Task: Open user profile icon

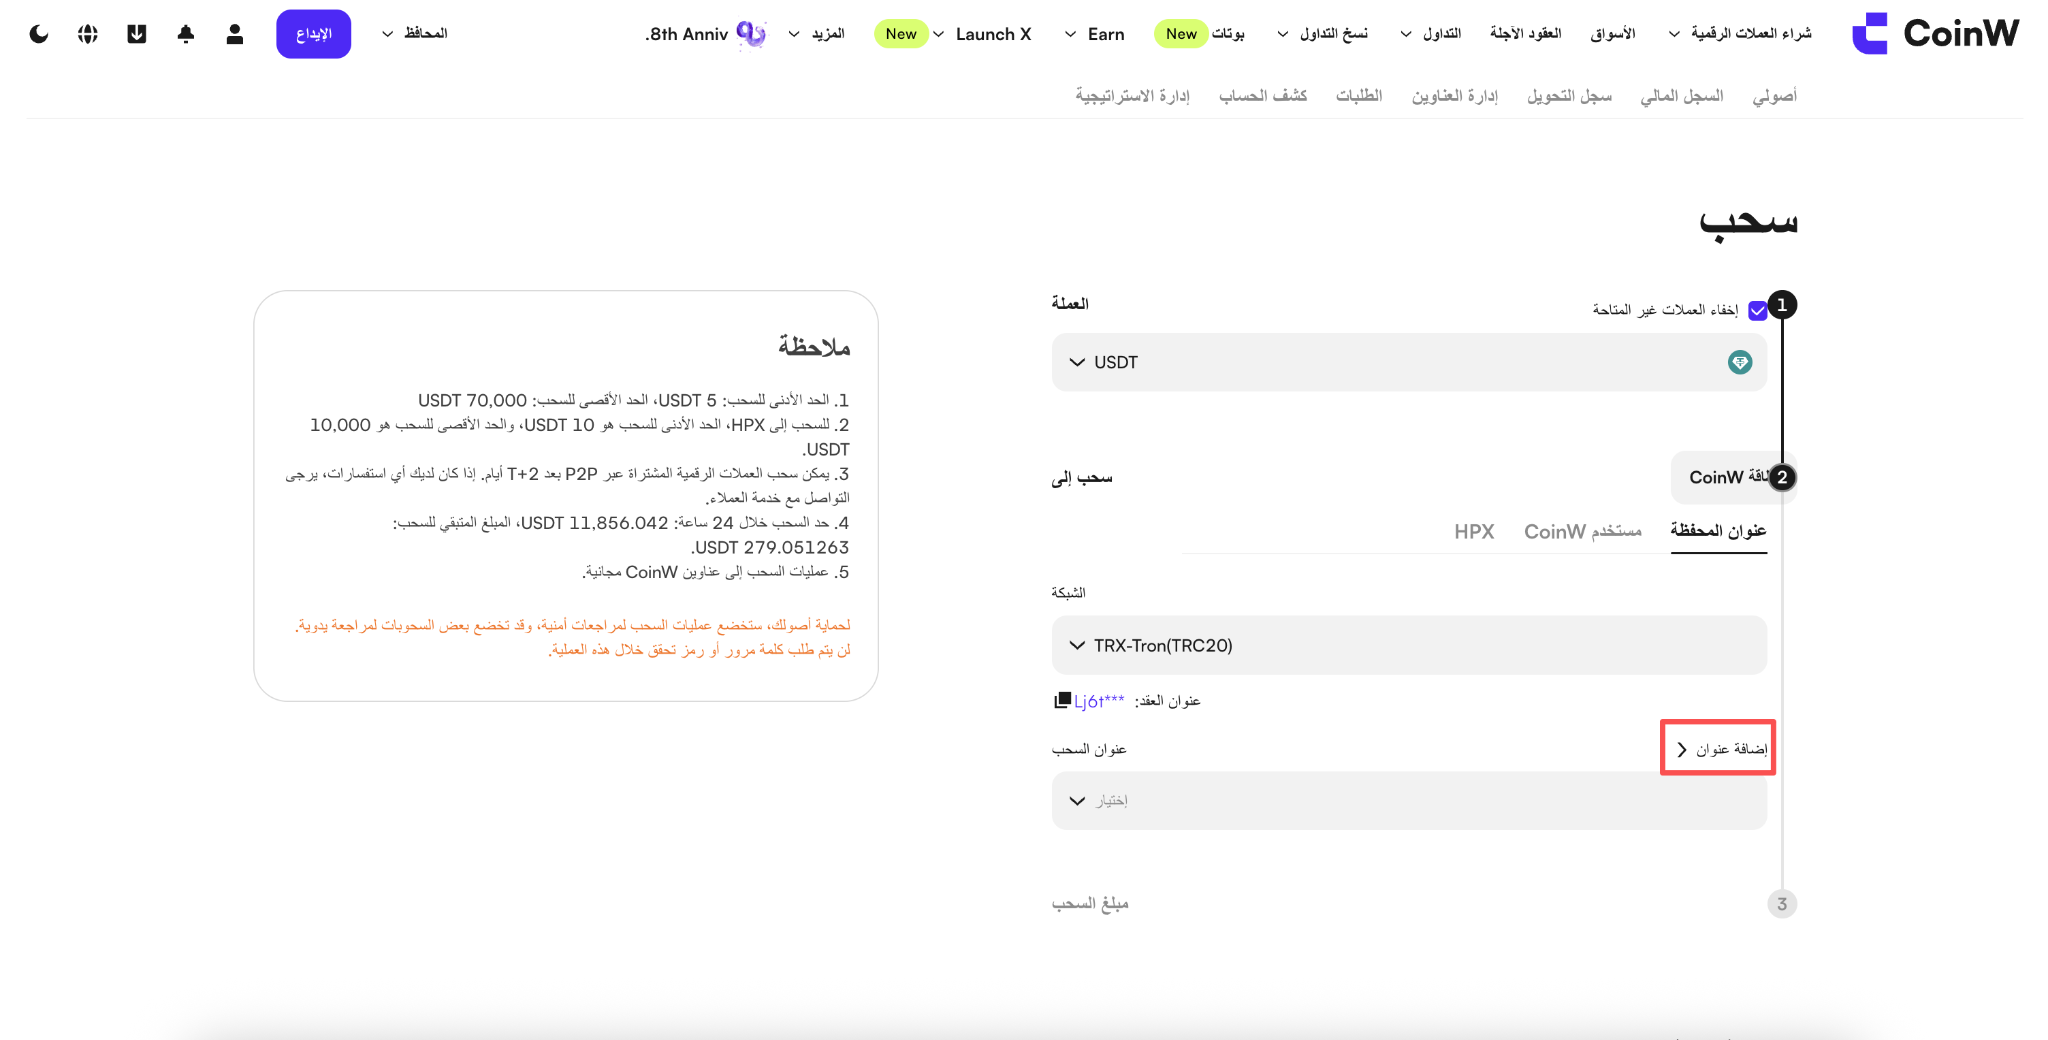Action: (235, 34)
